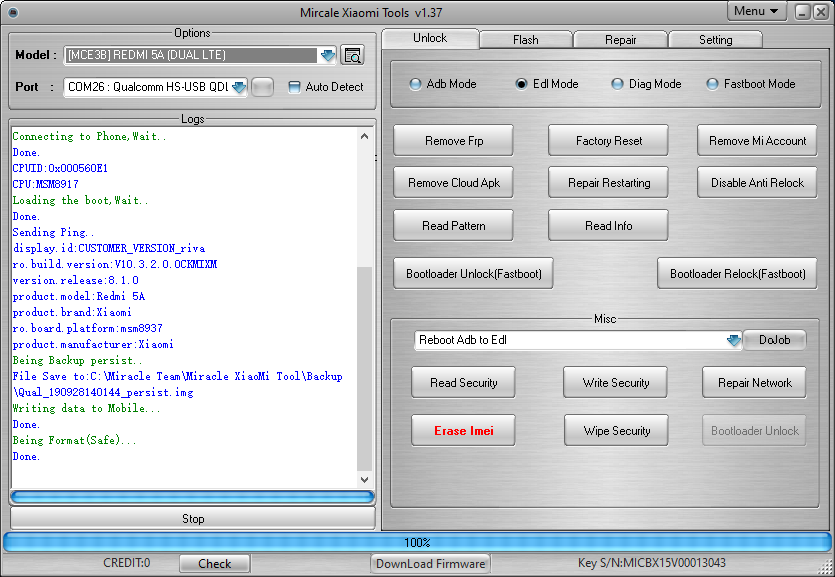
Task: Select the Edl Mode radio button
Action: (521, 84)
